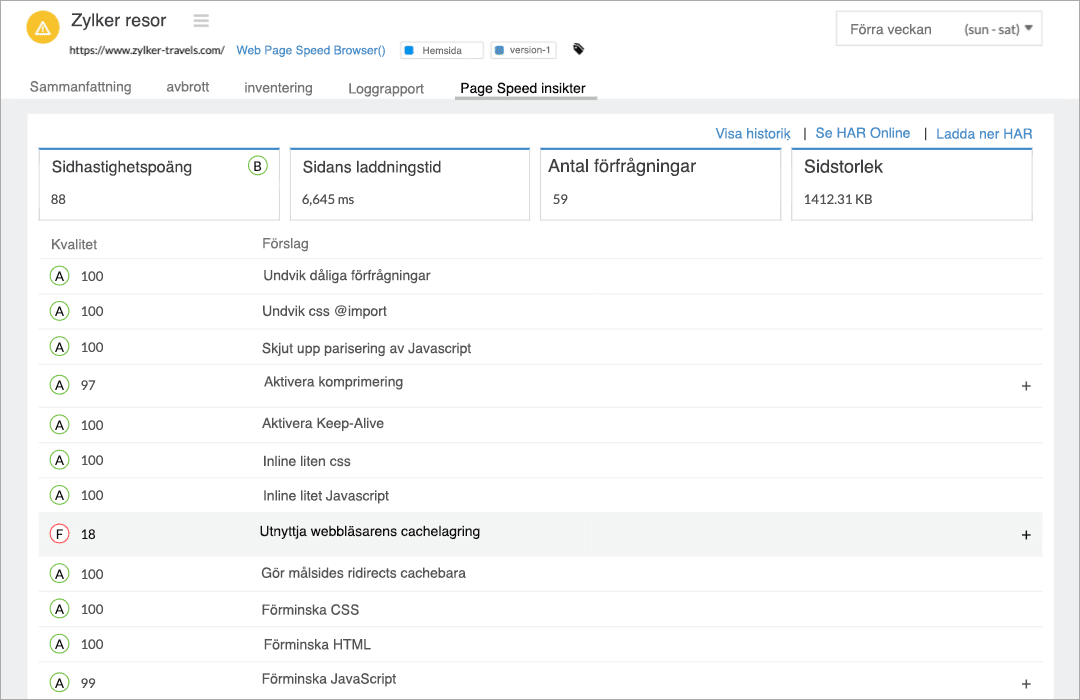Screen dimensions: 1080x700
Task: Expand details for Utnyttja webbläsarens cachelagring
Action: [1025, 535]
